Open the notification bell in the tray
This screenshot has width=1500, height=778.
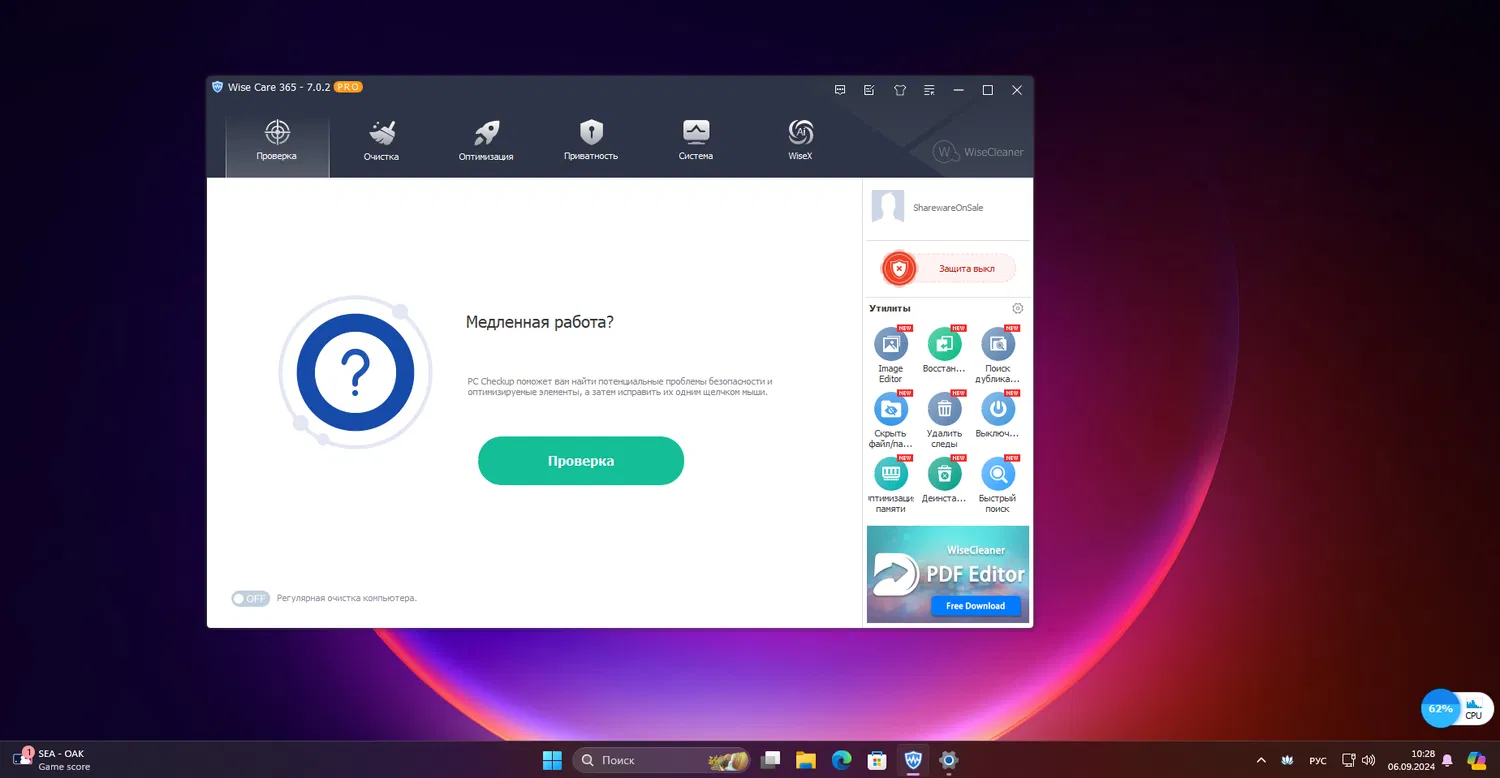tap(1447, 760)
